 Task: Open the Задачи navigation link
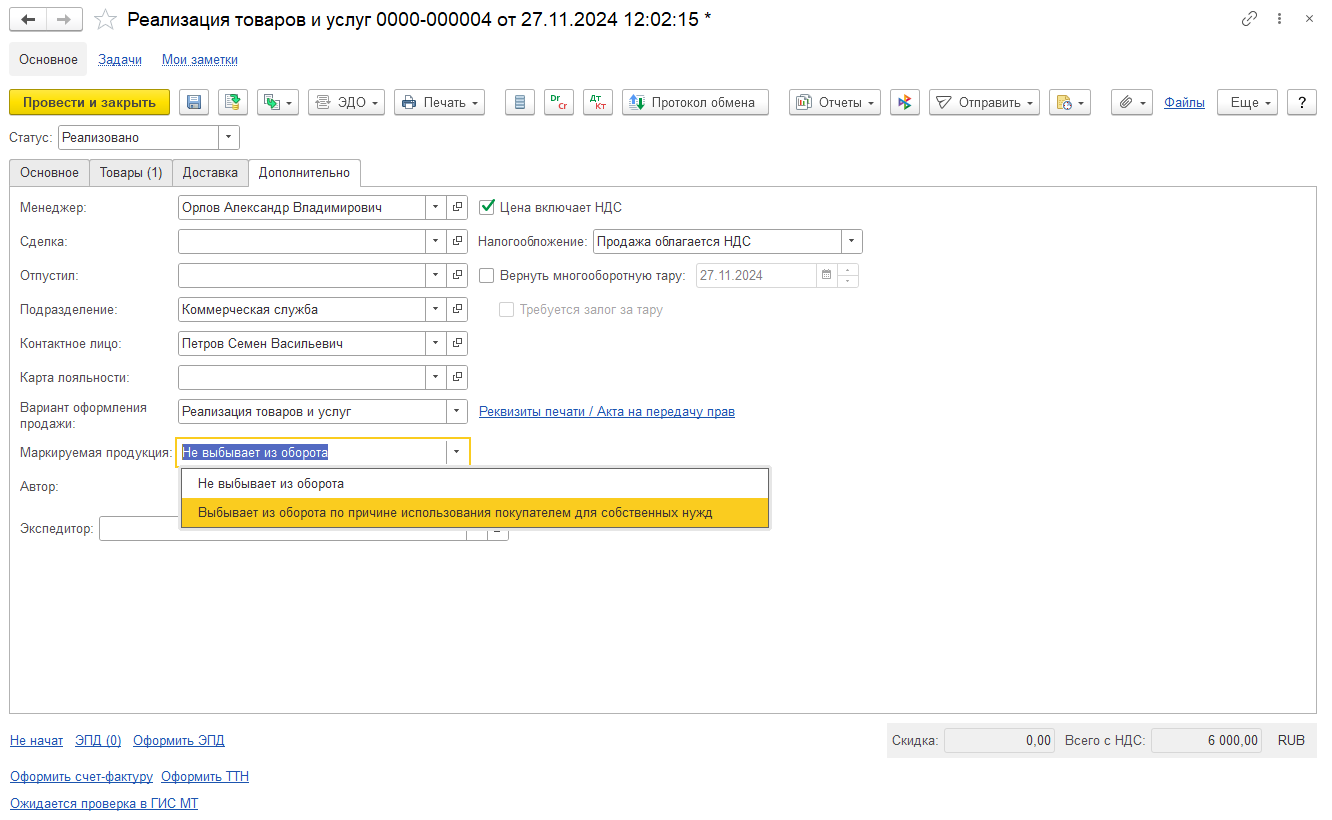tap(120, 59)
